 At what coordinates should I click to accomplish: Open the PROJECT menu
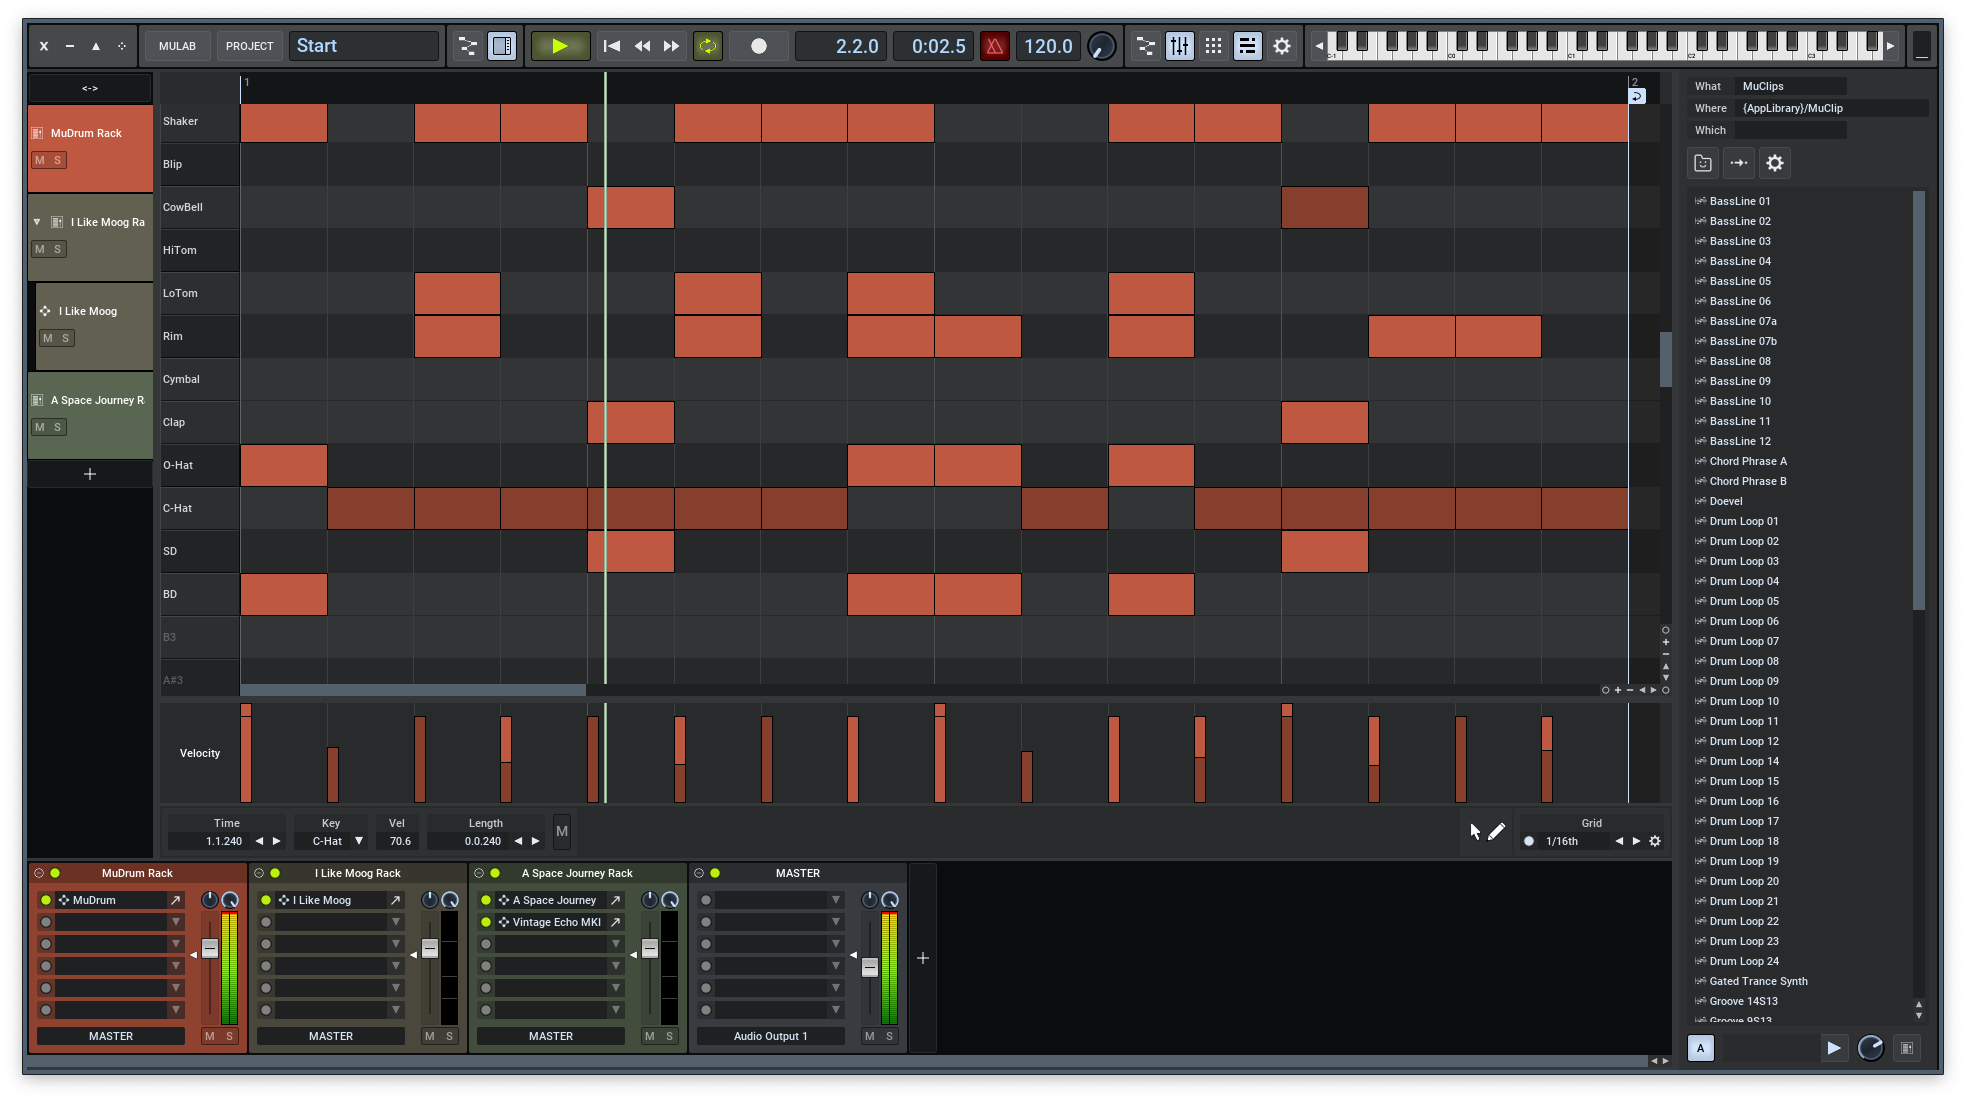pos(249,46)
